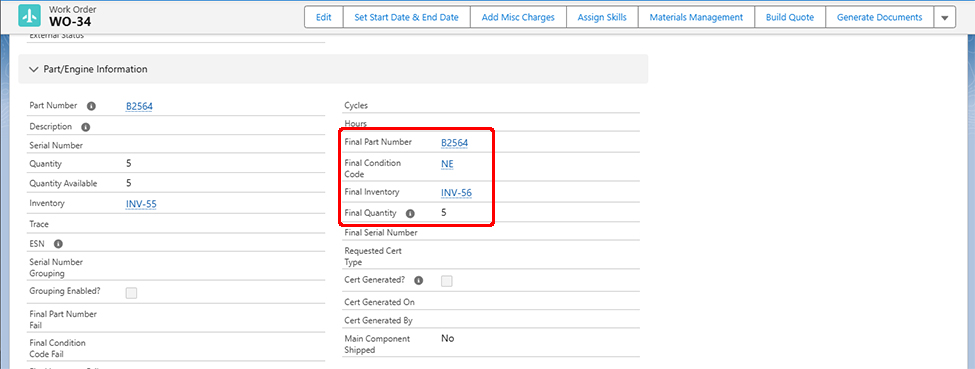975x369 pixels.
Task: Click the Cert Generated On label
Action: (379, 302)
